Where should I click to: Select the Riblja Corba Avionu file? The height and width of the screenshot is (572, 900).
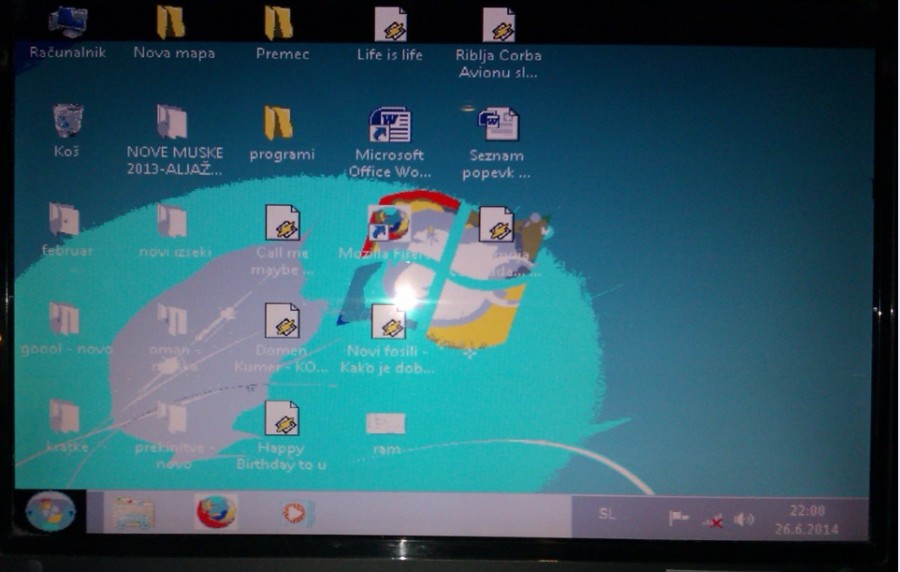click(x=498, y=25)
